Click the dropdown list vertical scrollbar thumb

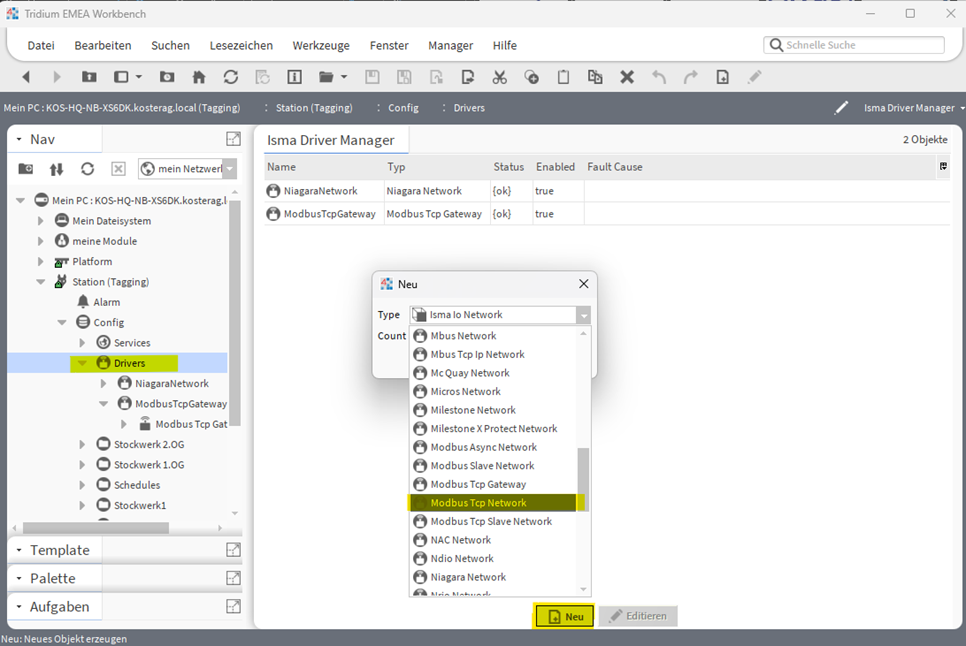point(583,479)
